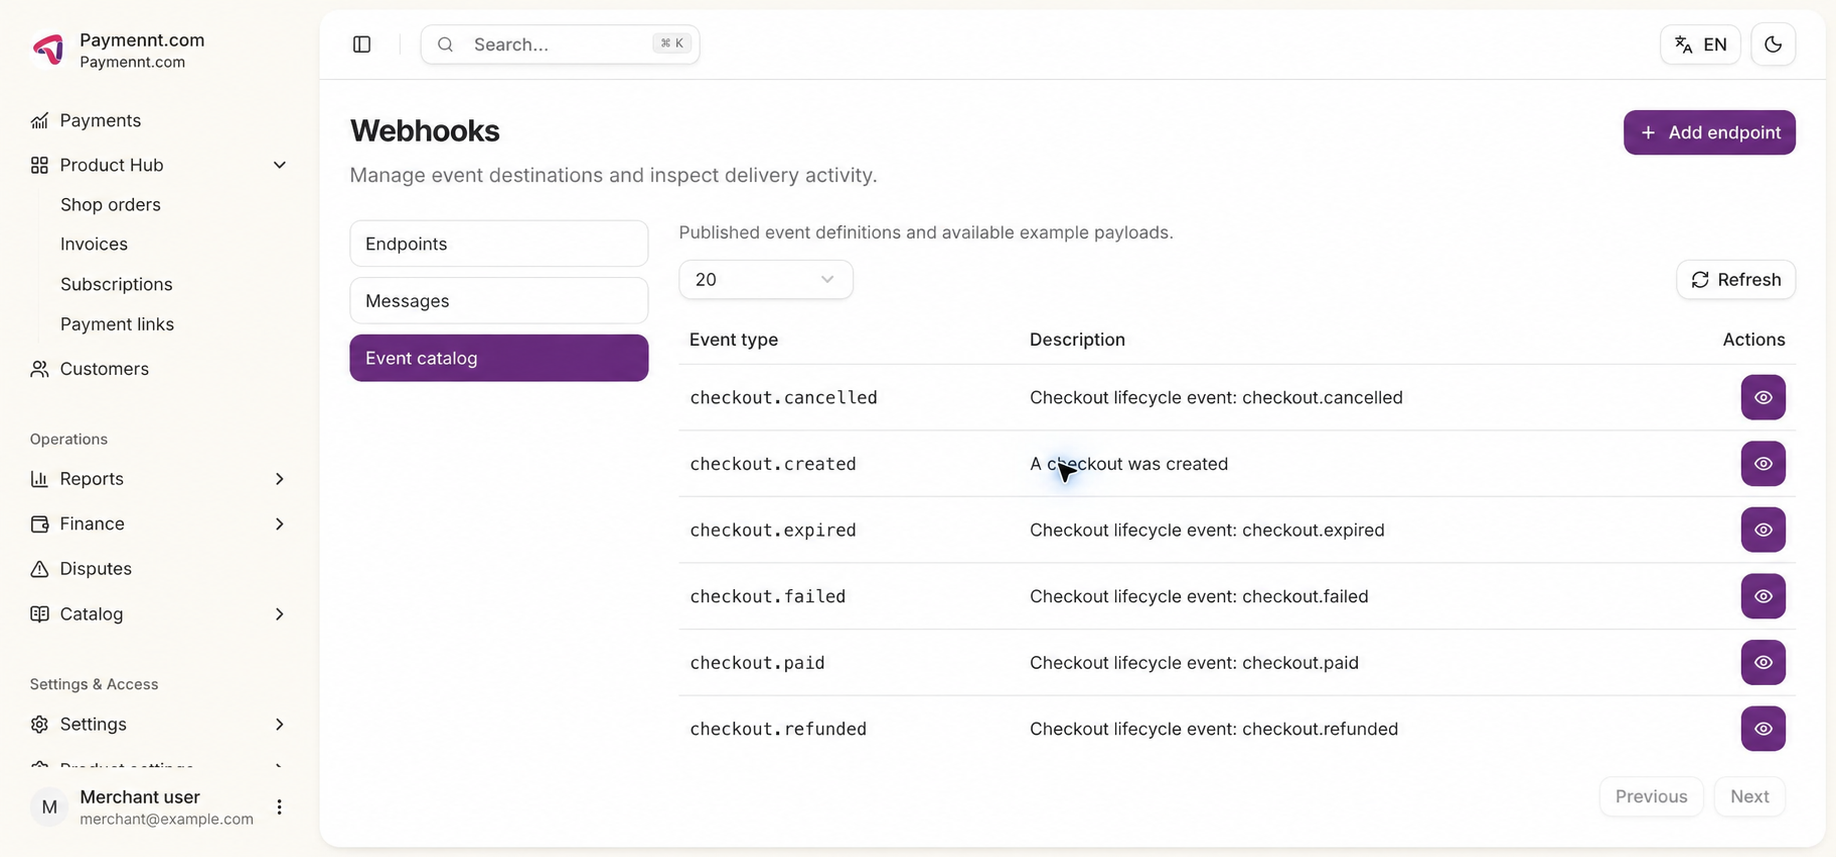Click the Catalog book icon
This screenshot has height=857, width=1836.
click(x=39, y=614)
